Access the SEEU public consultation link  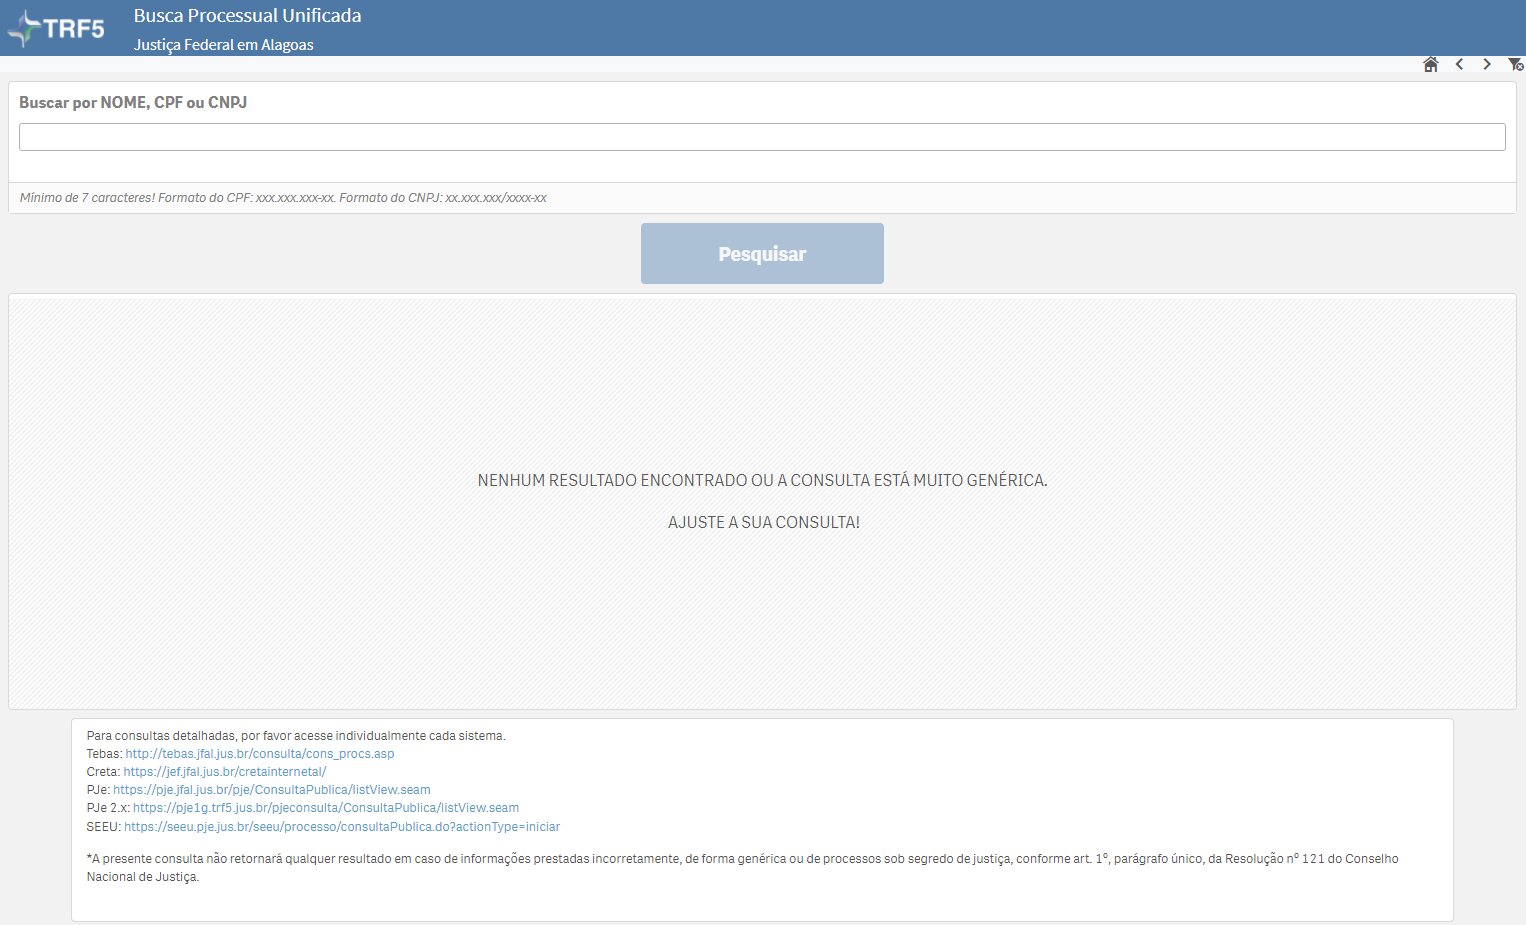click(x=342, y=826)
